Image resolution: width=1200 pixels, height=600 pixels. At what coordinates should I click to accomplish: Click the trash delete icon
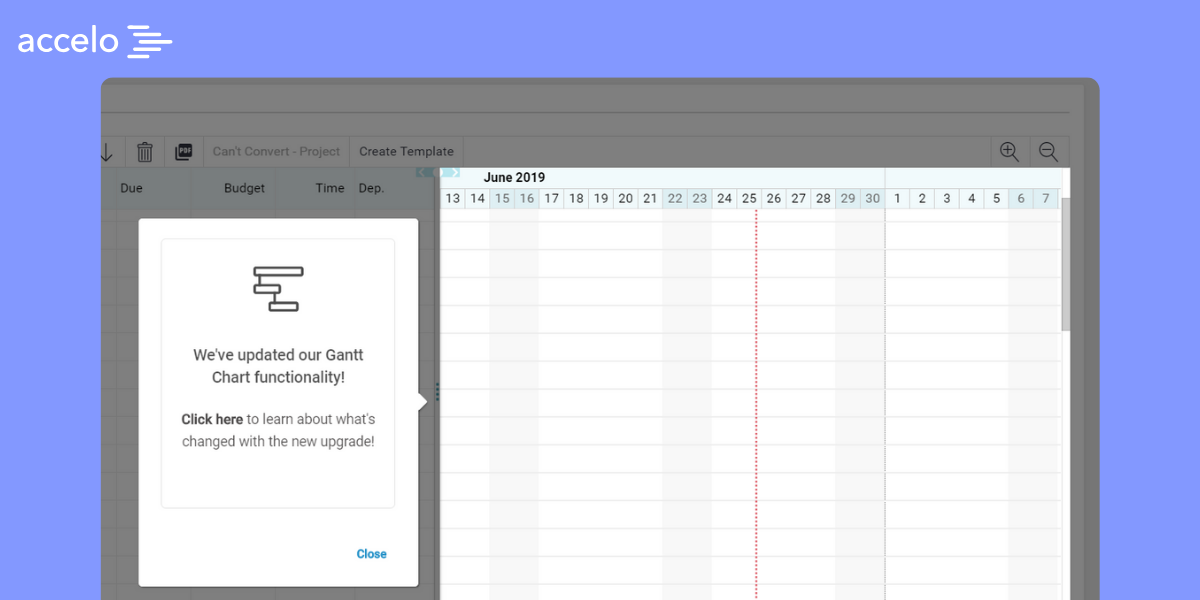click(x=145, y=152)
